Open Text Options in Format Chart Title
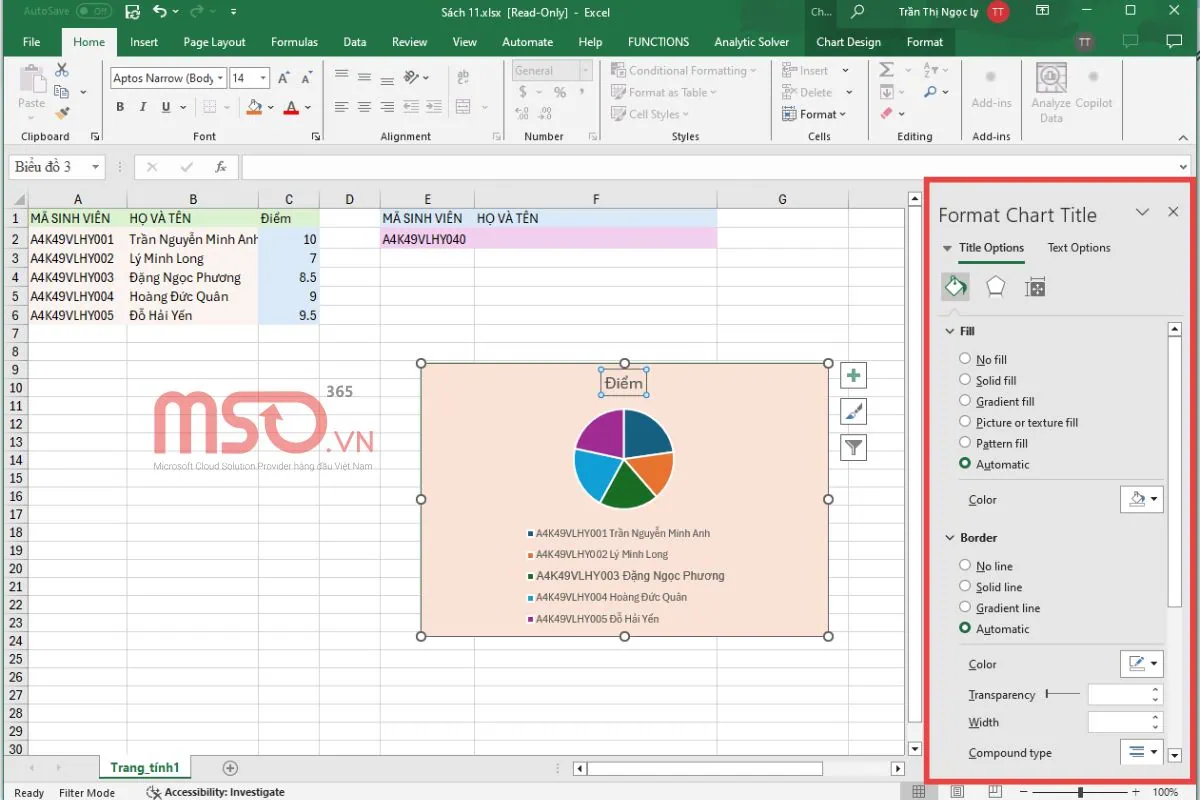This screenshot has width=1200, height=800. pos(1078,248)
